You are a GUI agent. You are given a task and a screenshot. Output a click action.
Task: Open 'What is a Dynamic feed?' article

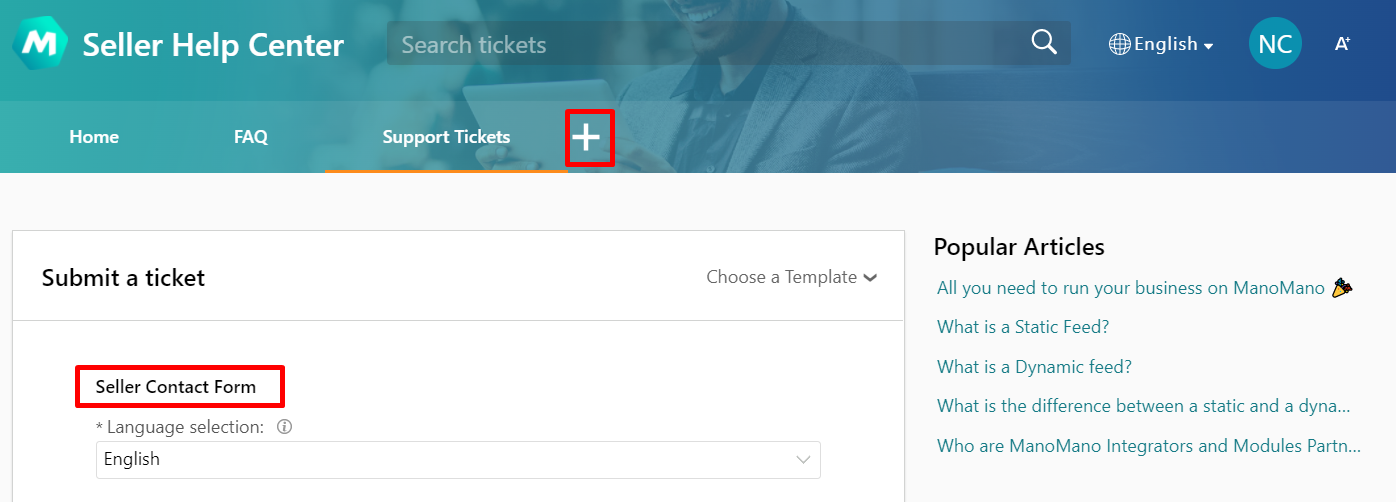click(x=1034, y=367)
